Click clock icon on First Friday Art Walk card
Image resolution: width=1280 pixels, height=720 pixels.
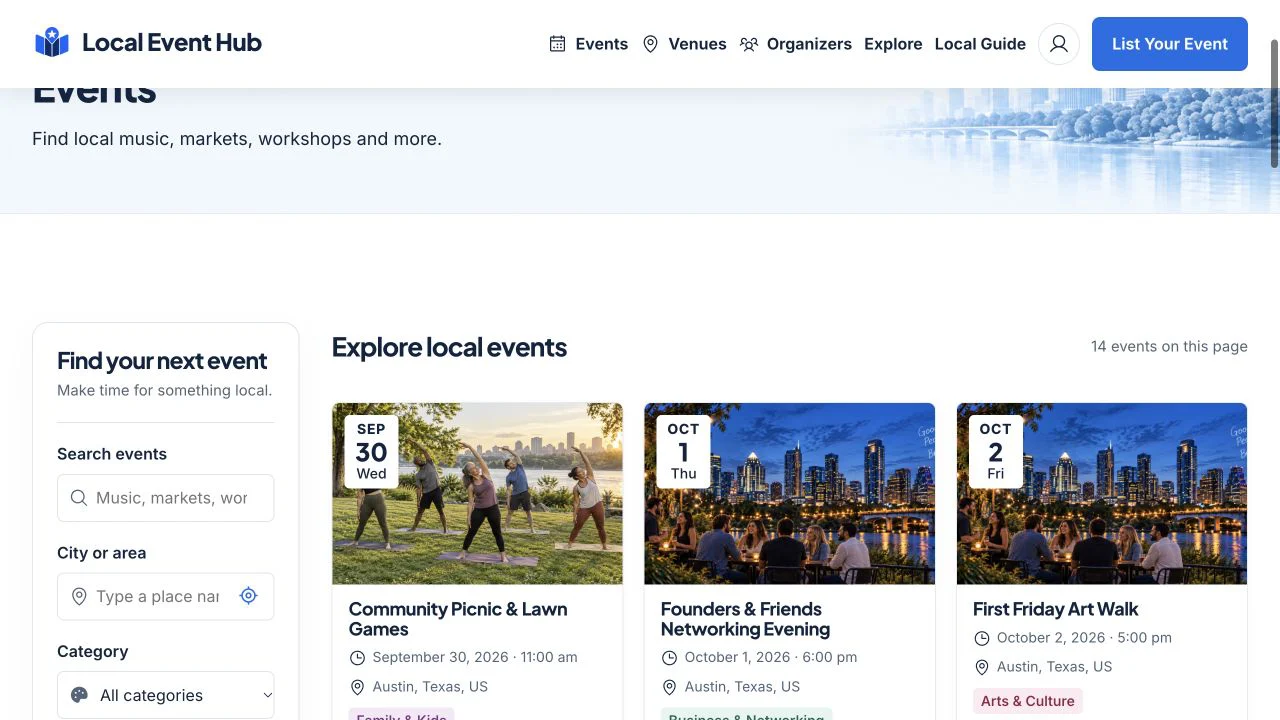(981, 638)
